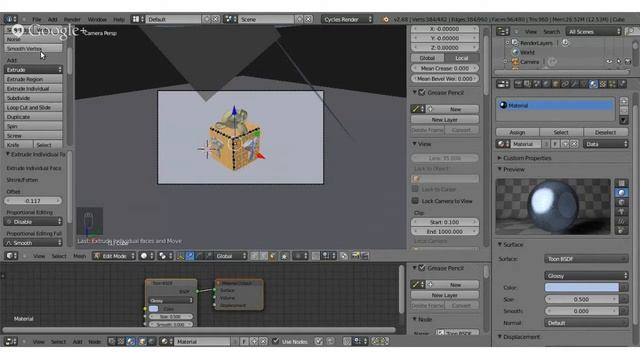Open the Texture properties tab icon

[603, 84]
